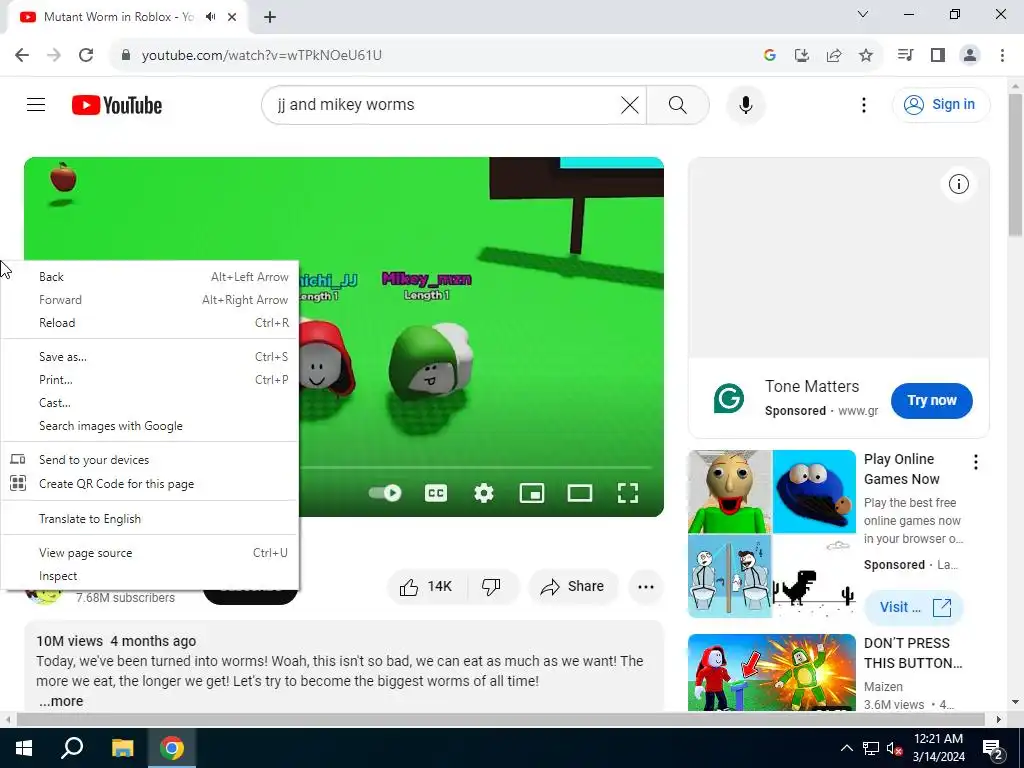The image size is (1024, 768).
Task: Choose Print... in context menu
Action: (150, 379)
